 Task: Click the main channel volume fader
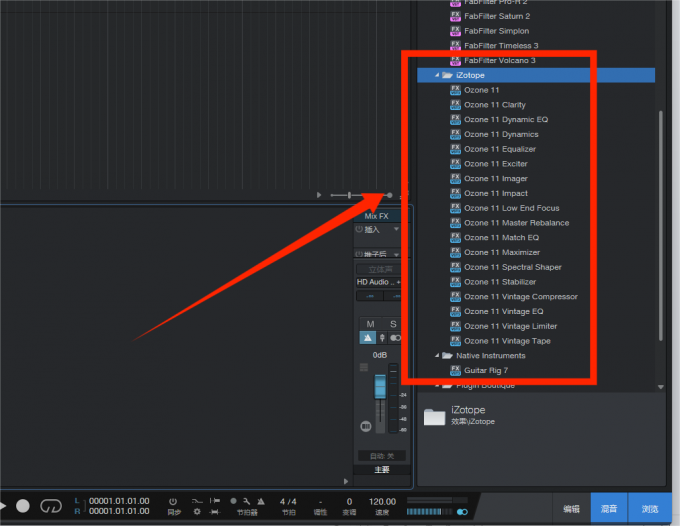(x=380, y=392)
